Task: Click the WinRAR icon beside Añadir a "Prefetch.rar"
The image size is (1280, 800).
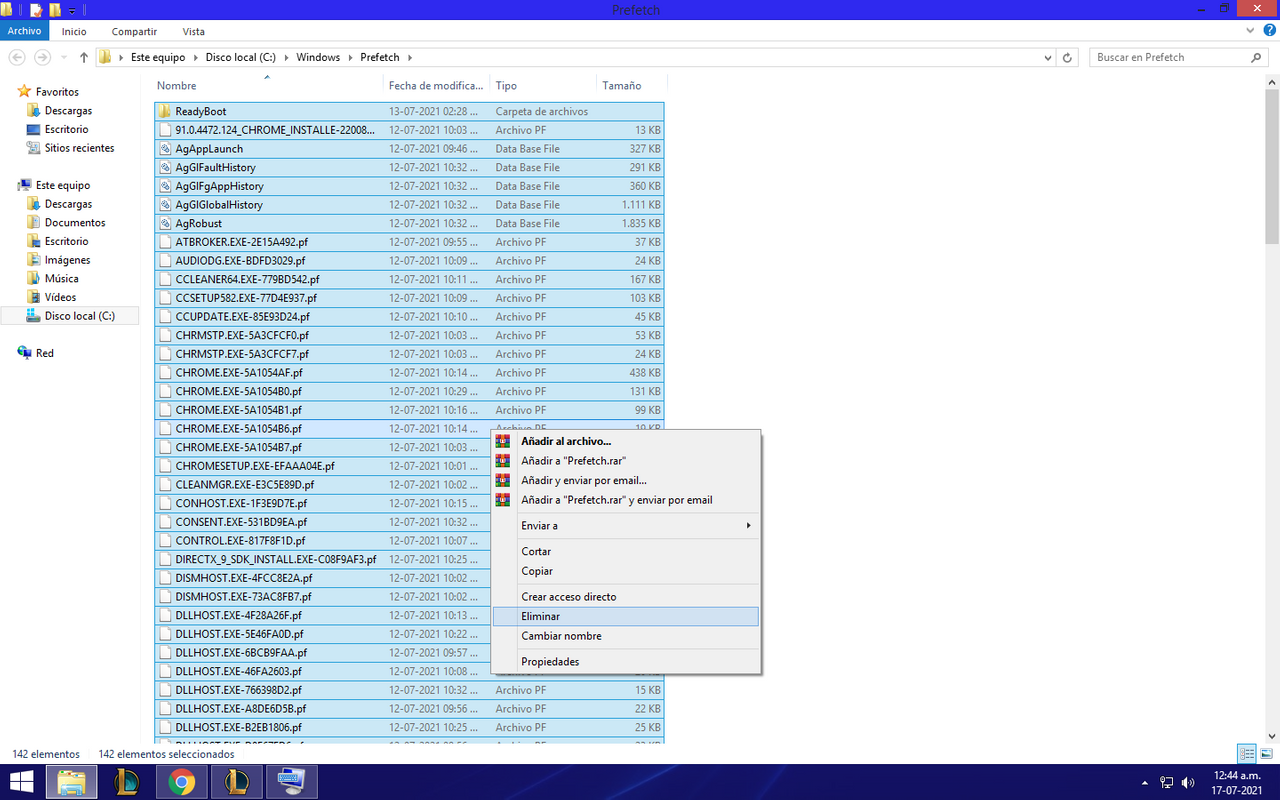Action: (x=503, y=461)
